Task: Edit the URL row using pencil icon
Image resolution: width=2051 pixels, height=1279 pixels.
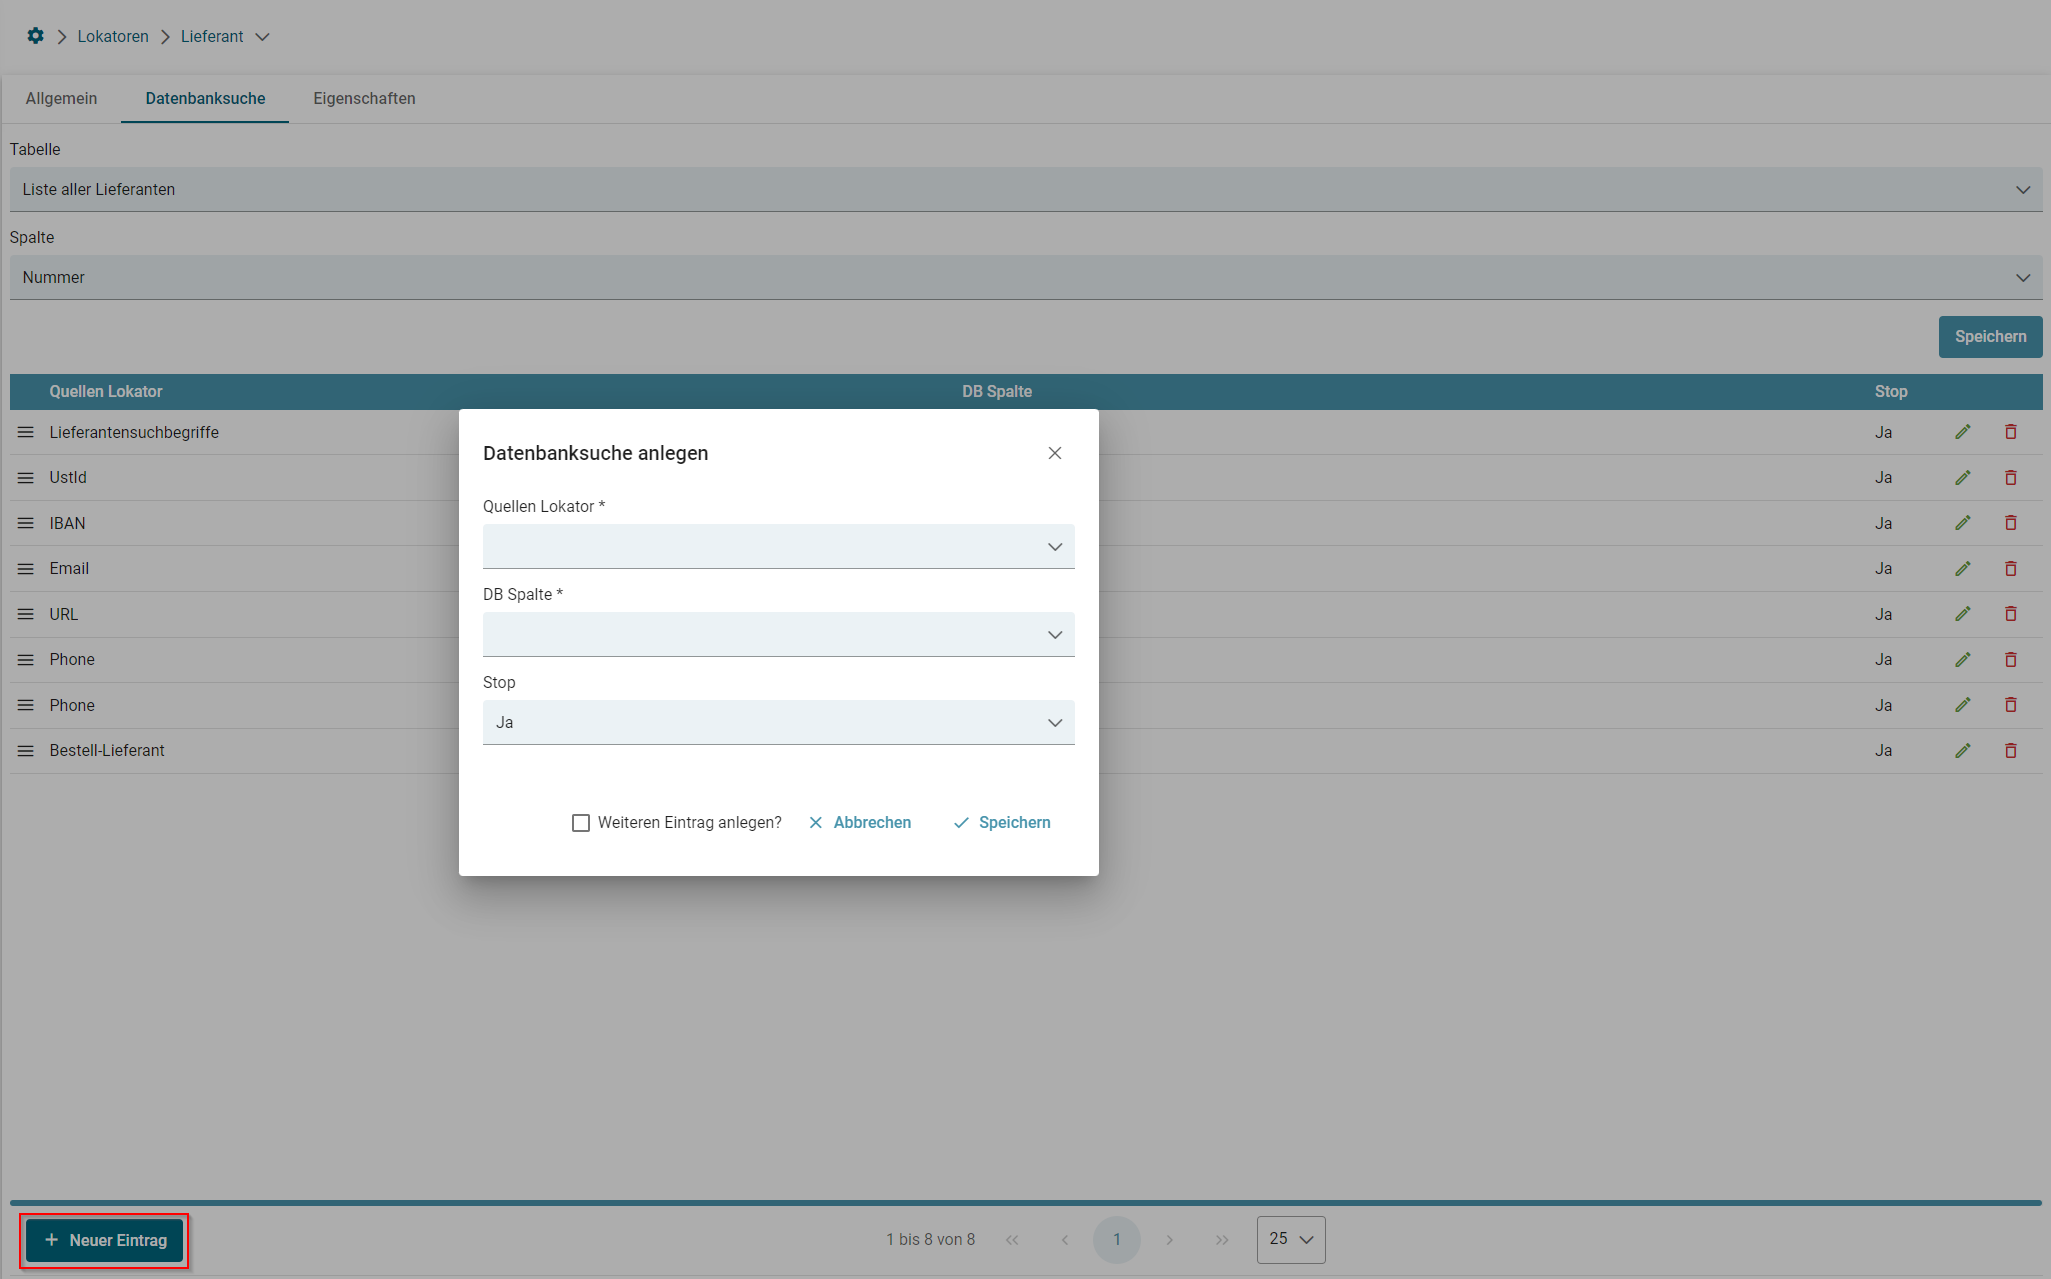Action: click(x=1963, y=614)
